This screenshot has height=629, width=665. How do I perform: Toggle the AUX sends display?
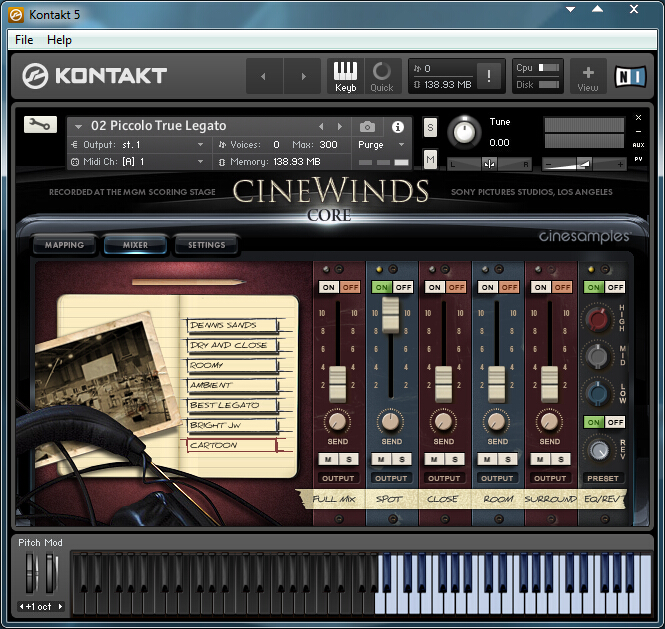pyautogui.click(x=638, y=145)
